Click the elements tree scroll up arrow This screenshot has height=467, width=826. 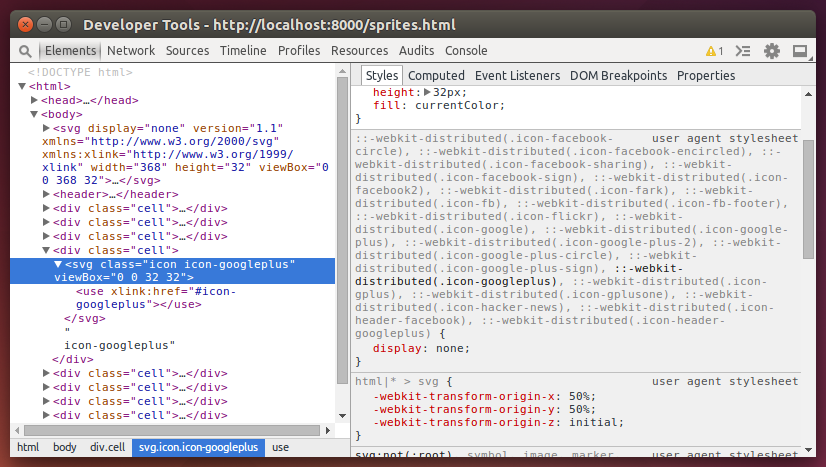click(x=342, y=71)
